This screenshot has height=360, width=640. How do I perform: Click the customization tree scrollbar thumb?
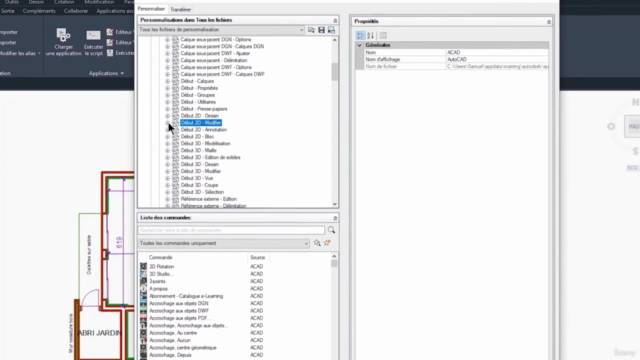coord(335,72)
